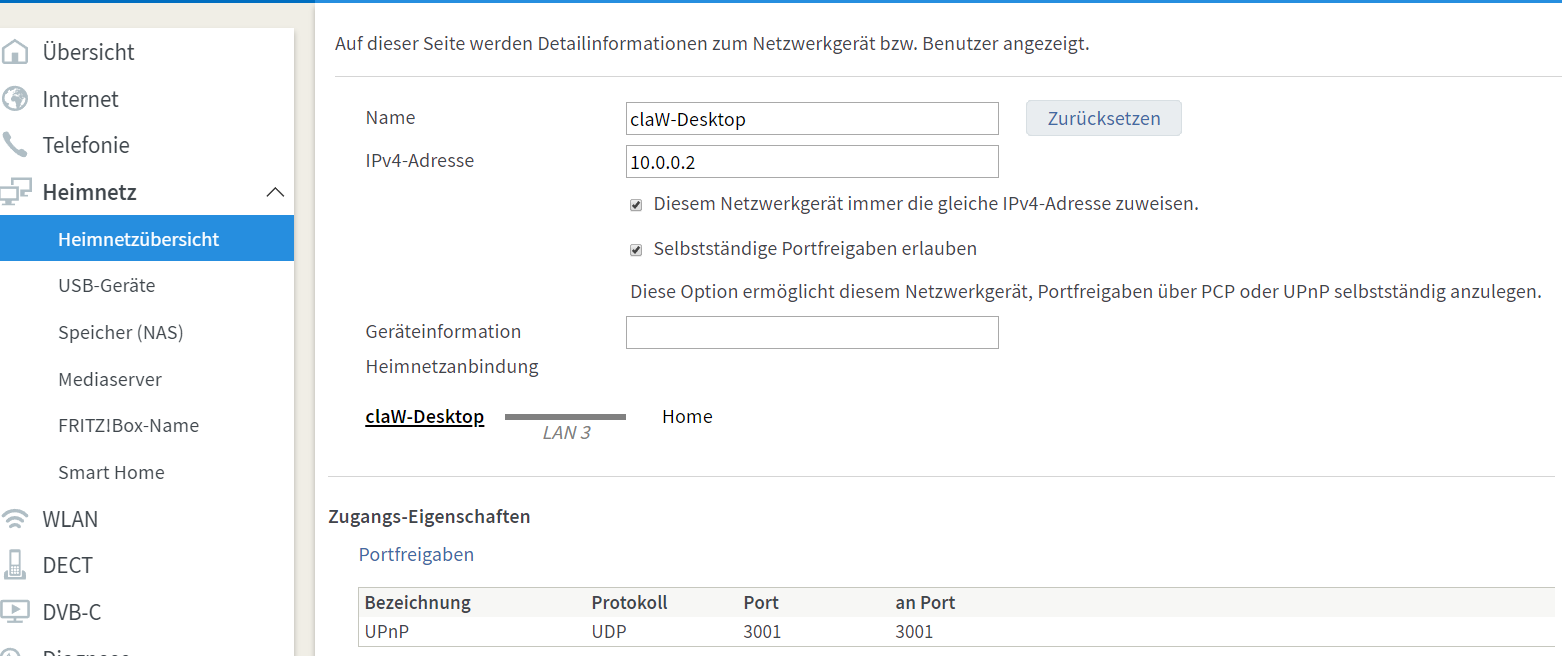Image resolution: width=1562 pixels, height=656 pixels.
Task: Open the Smart Home section
Action: point(111,472)
